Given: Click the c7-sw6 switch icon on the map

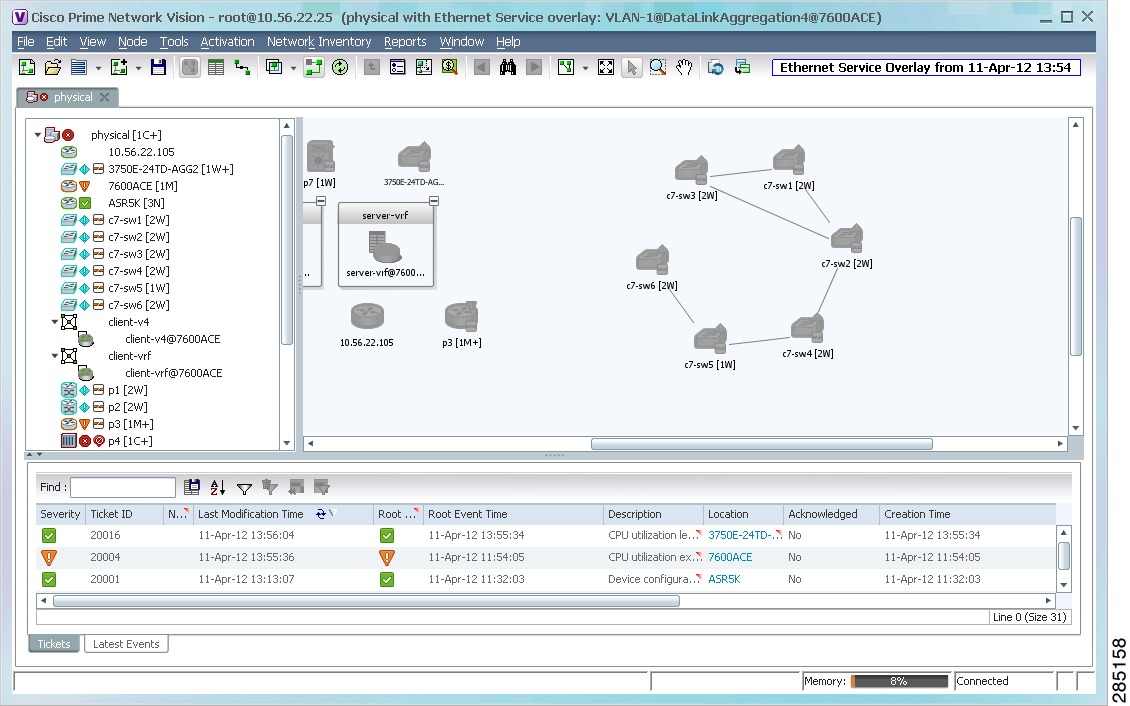Looking at the screenshot, I should point(652,261).
